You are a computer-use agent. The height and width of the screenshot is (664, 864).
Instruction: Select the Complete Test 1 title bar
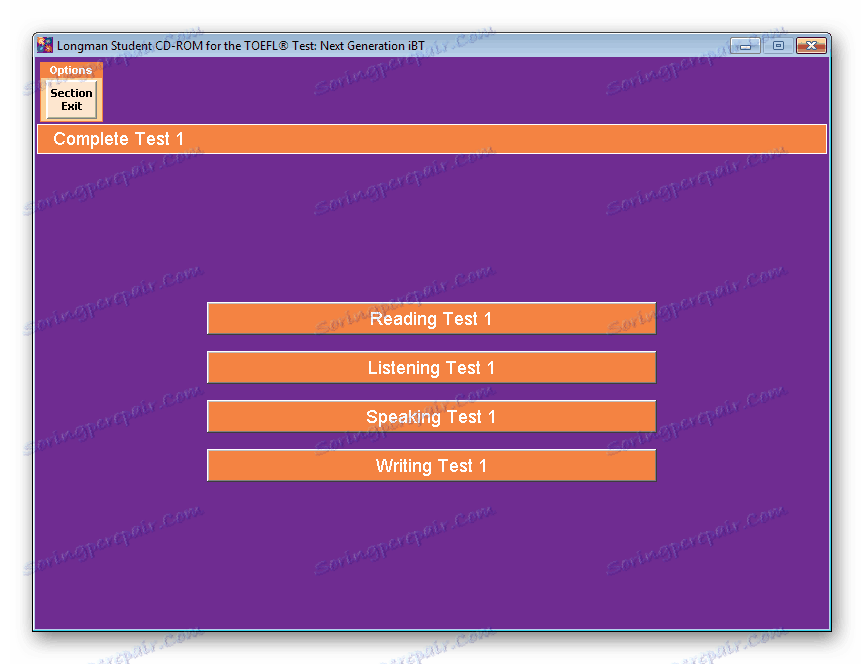point(431,139)
